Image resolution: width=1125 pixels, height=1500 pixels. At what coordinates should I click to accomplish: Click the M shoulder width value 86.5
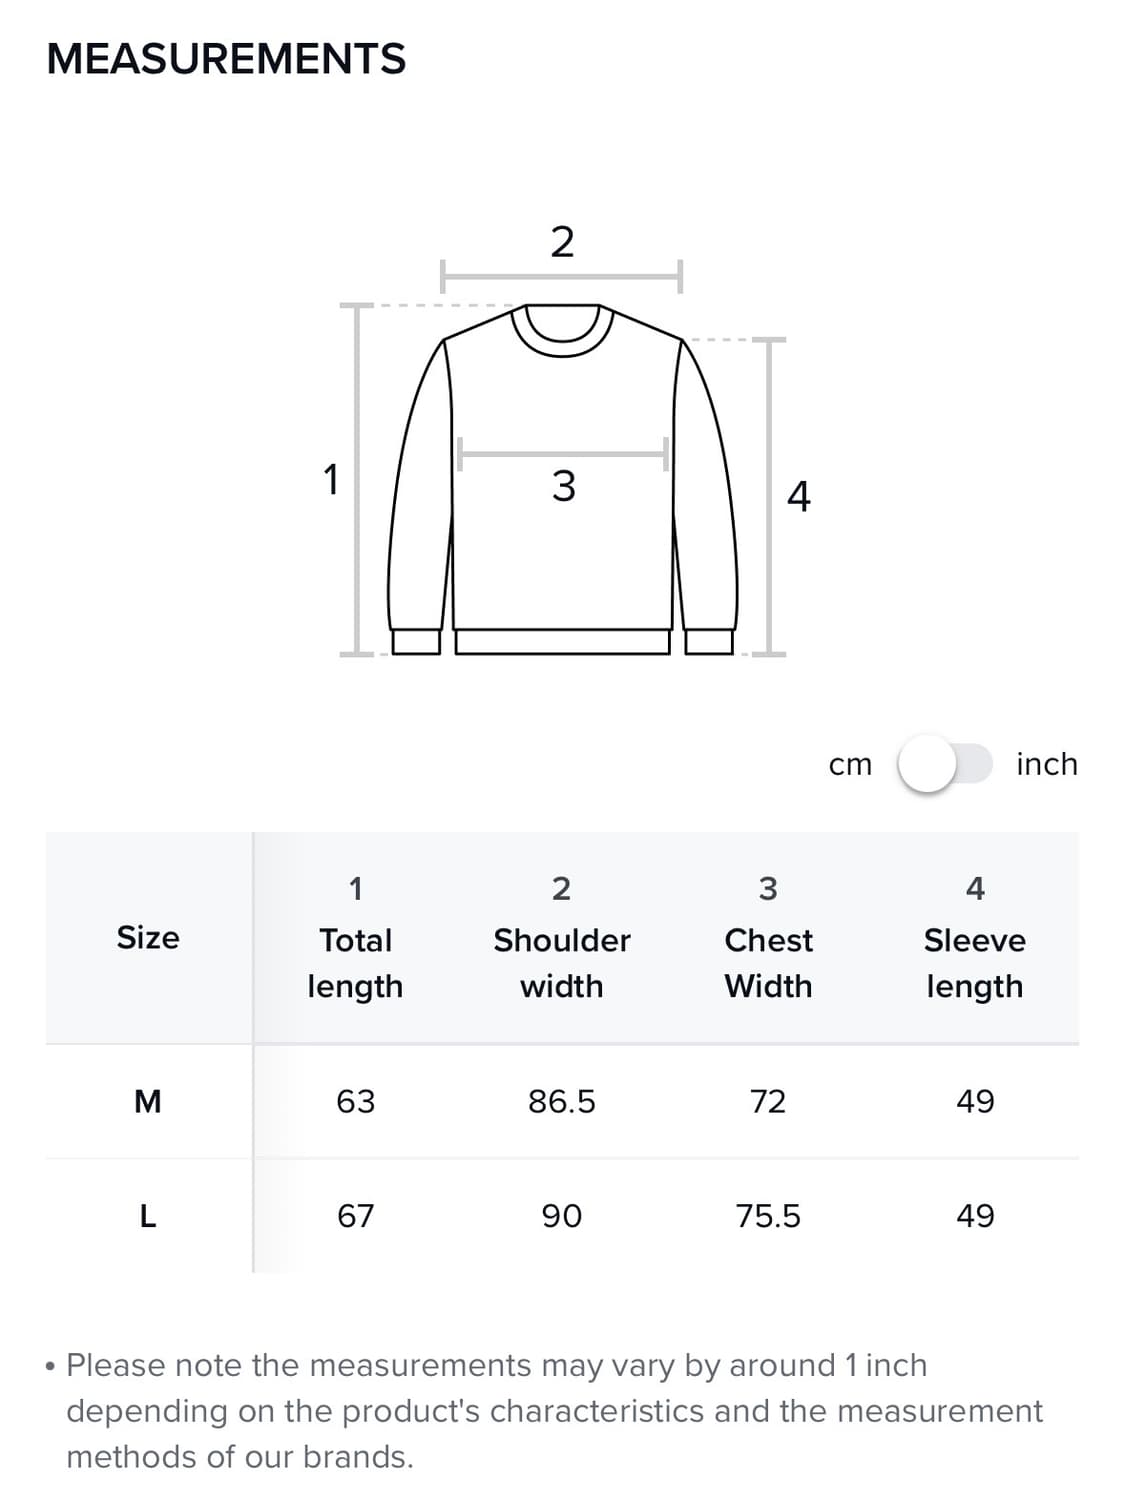click(x=562, y=1102)
